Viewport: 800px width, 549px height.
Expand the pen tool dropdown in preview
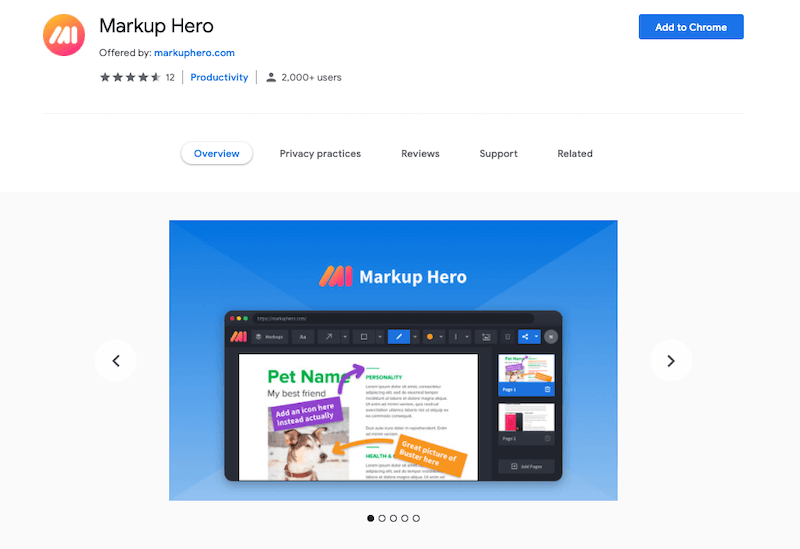pyautogui.click(x=415, y=337)
